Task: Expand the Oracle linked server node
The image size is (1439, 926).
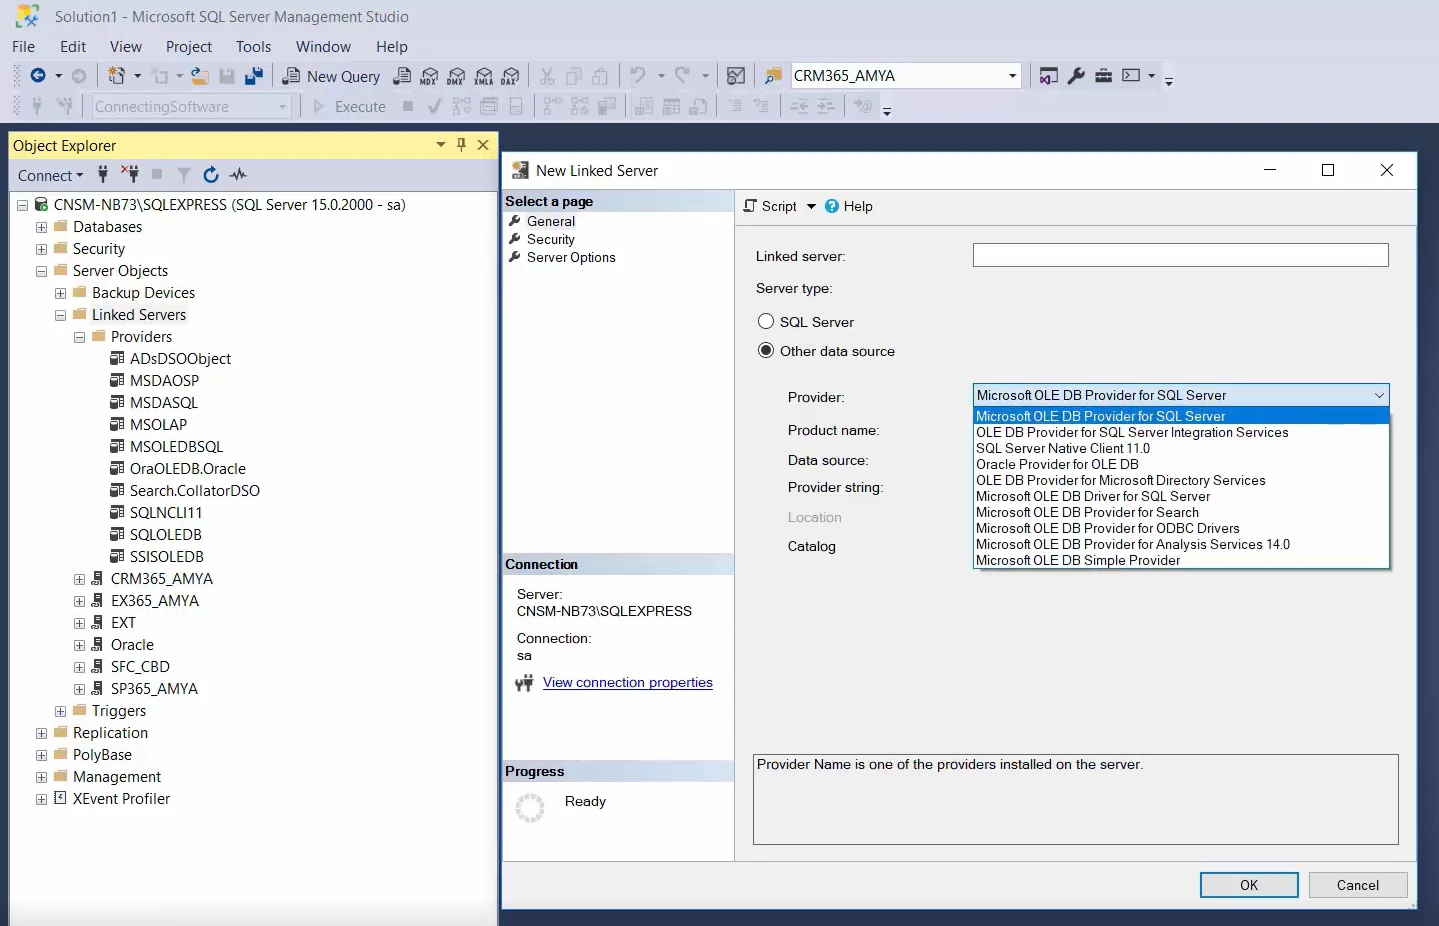Action: 79,645
